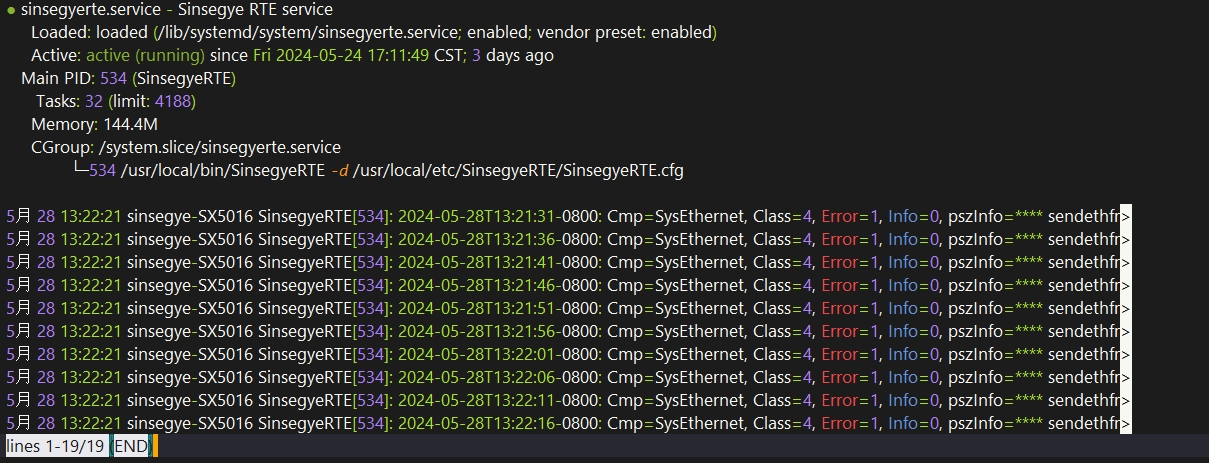Select the Main PID number 534
This screenshot has width=1209, height=463.
114,79
